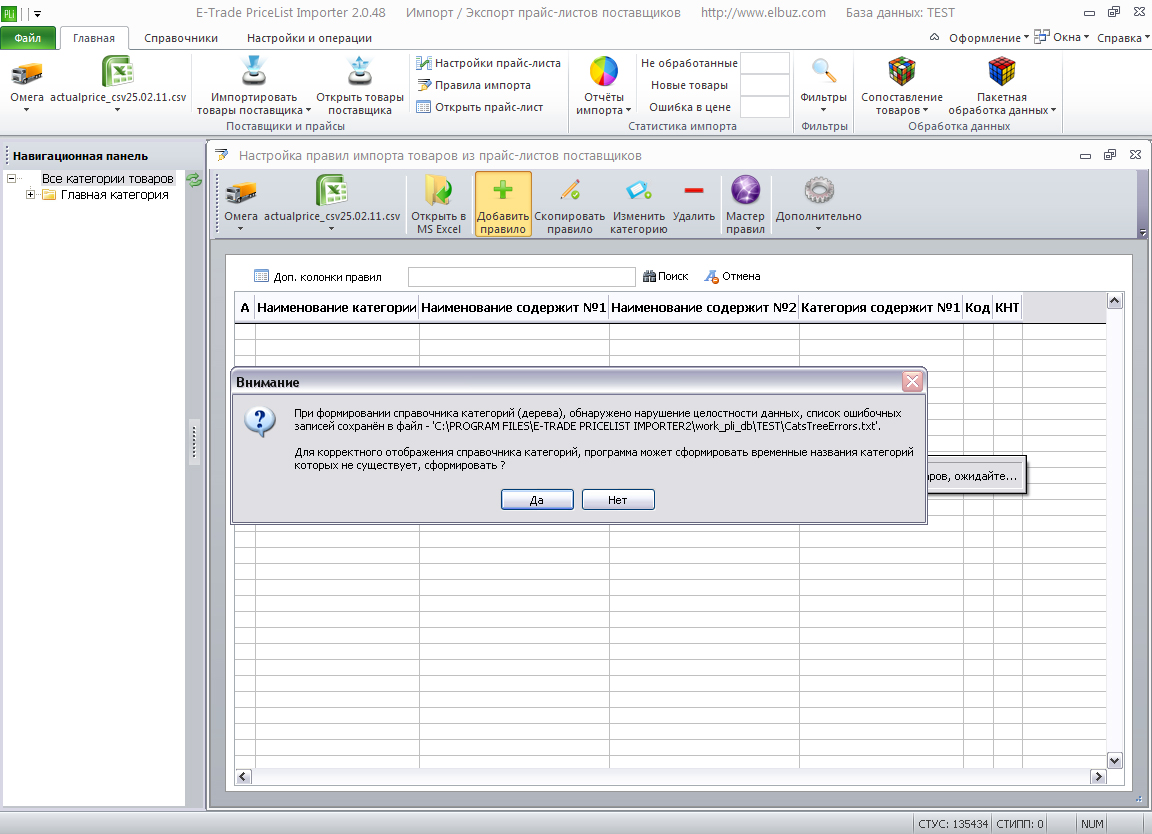Click Пакетная обработка данных cube icon

click(x=1001, y=72)
